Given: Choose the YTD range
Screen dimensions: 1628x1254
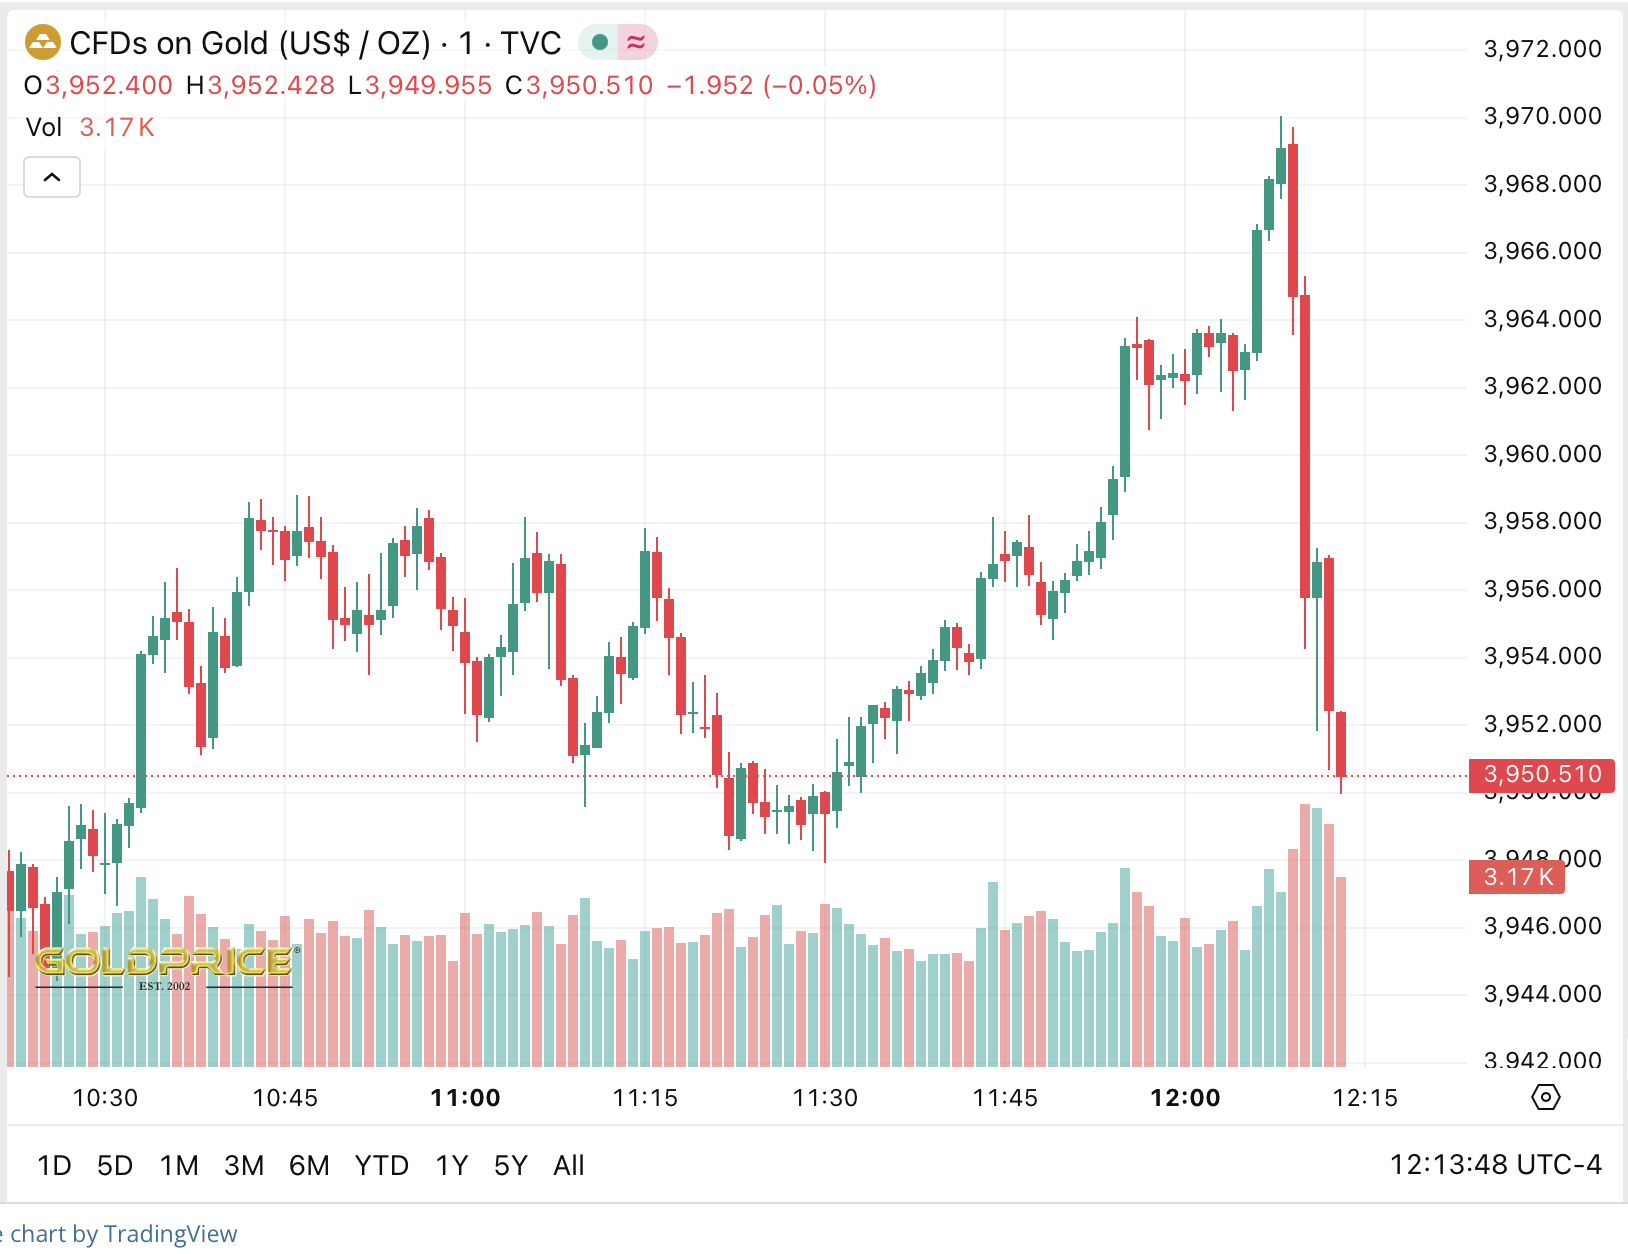Looking at the screenshot, I should click(382, 1165).
